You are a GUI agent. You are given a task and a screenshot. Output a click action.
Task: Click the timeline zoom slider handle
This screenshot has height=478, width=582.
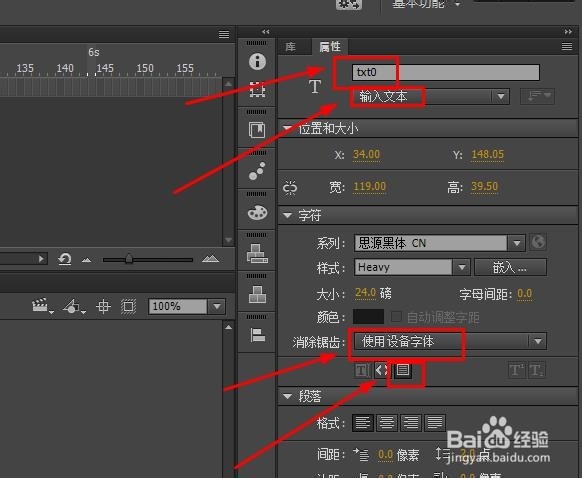click(x=129, y=259)
